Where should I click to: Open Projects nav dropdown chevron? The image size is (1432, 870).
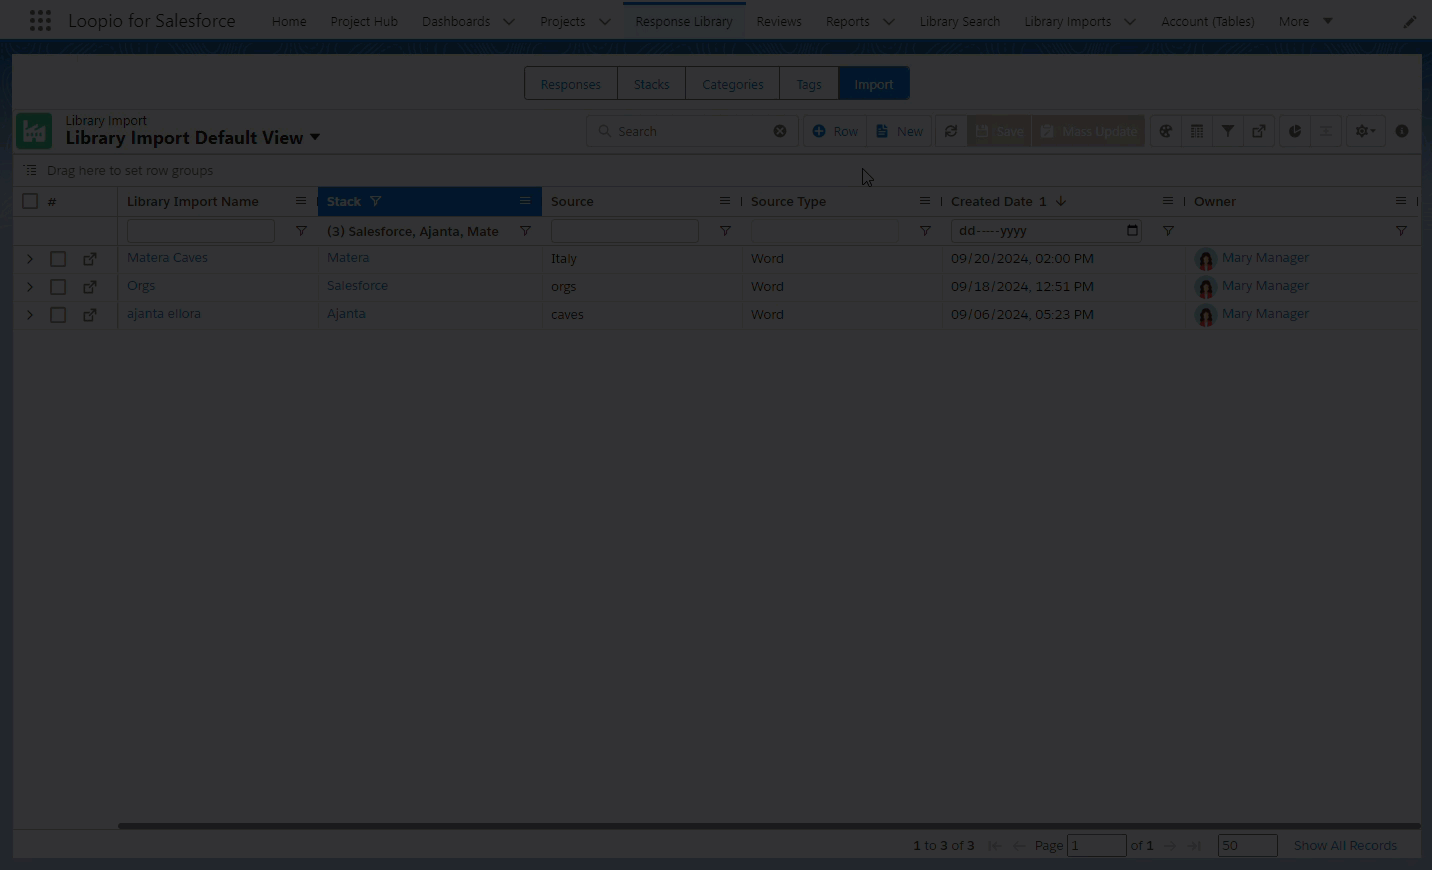605,21
